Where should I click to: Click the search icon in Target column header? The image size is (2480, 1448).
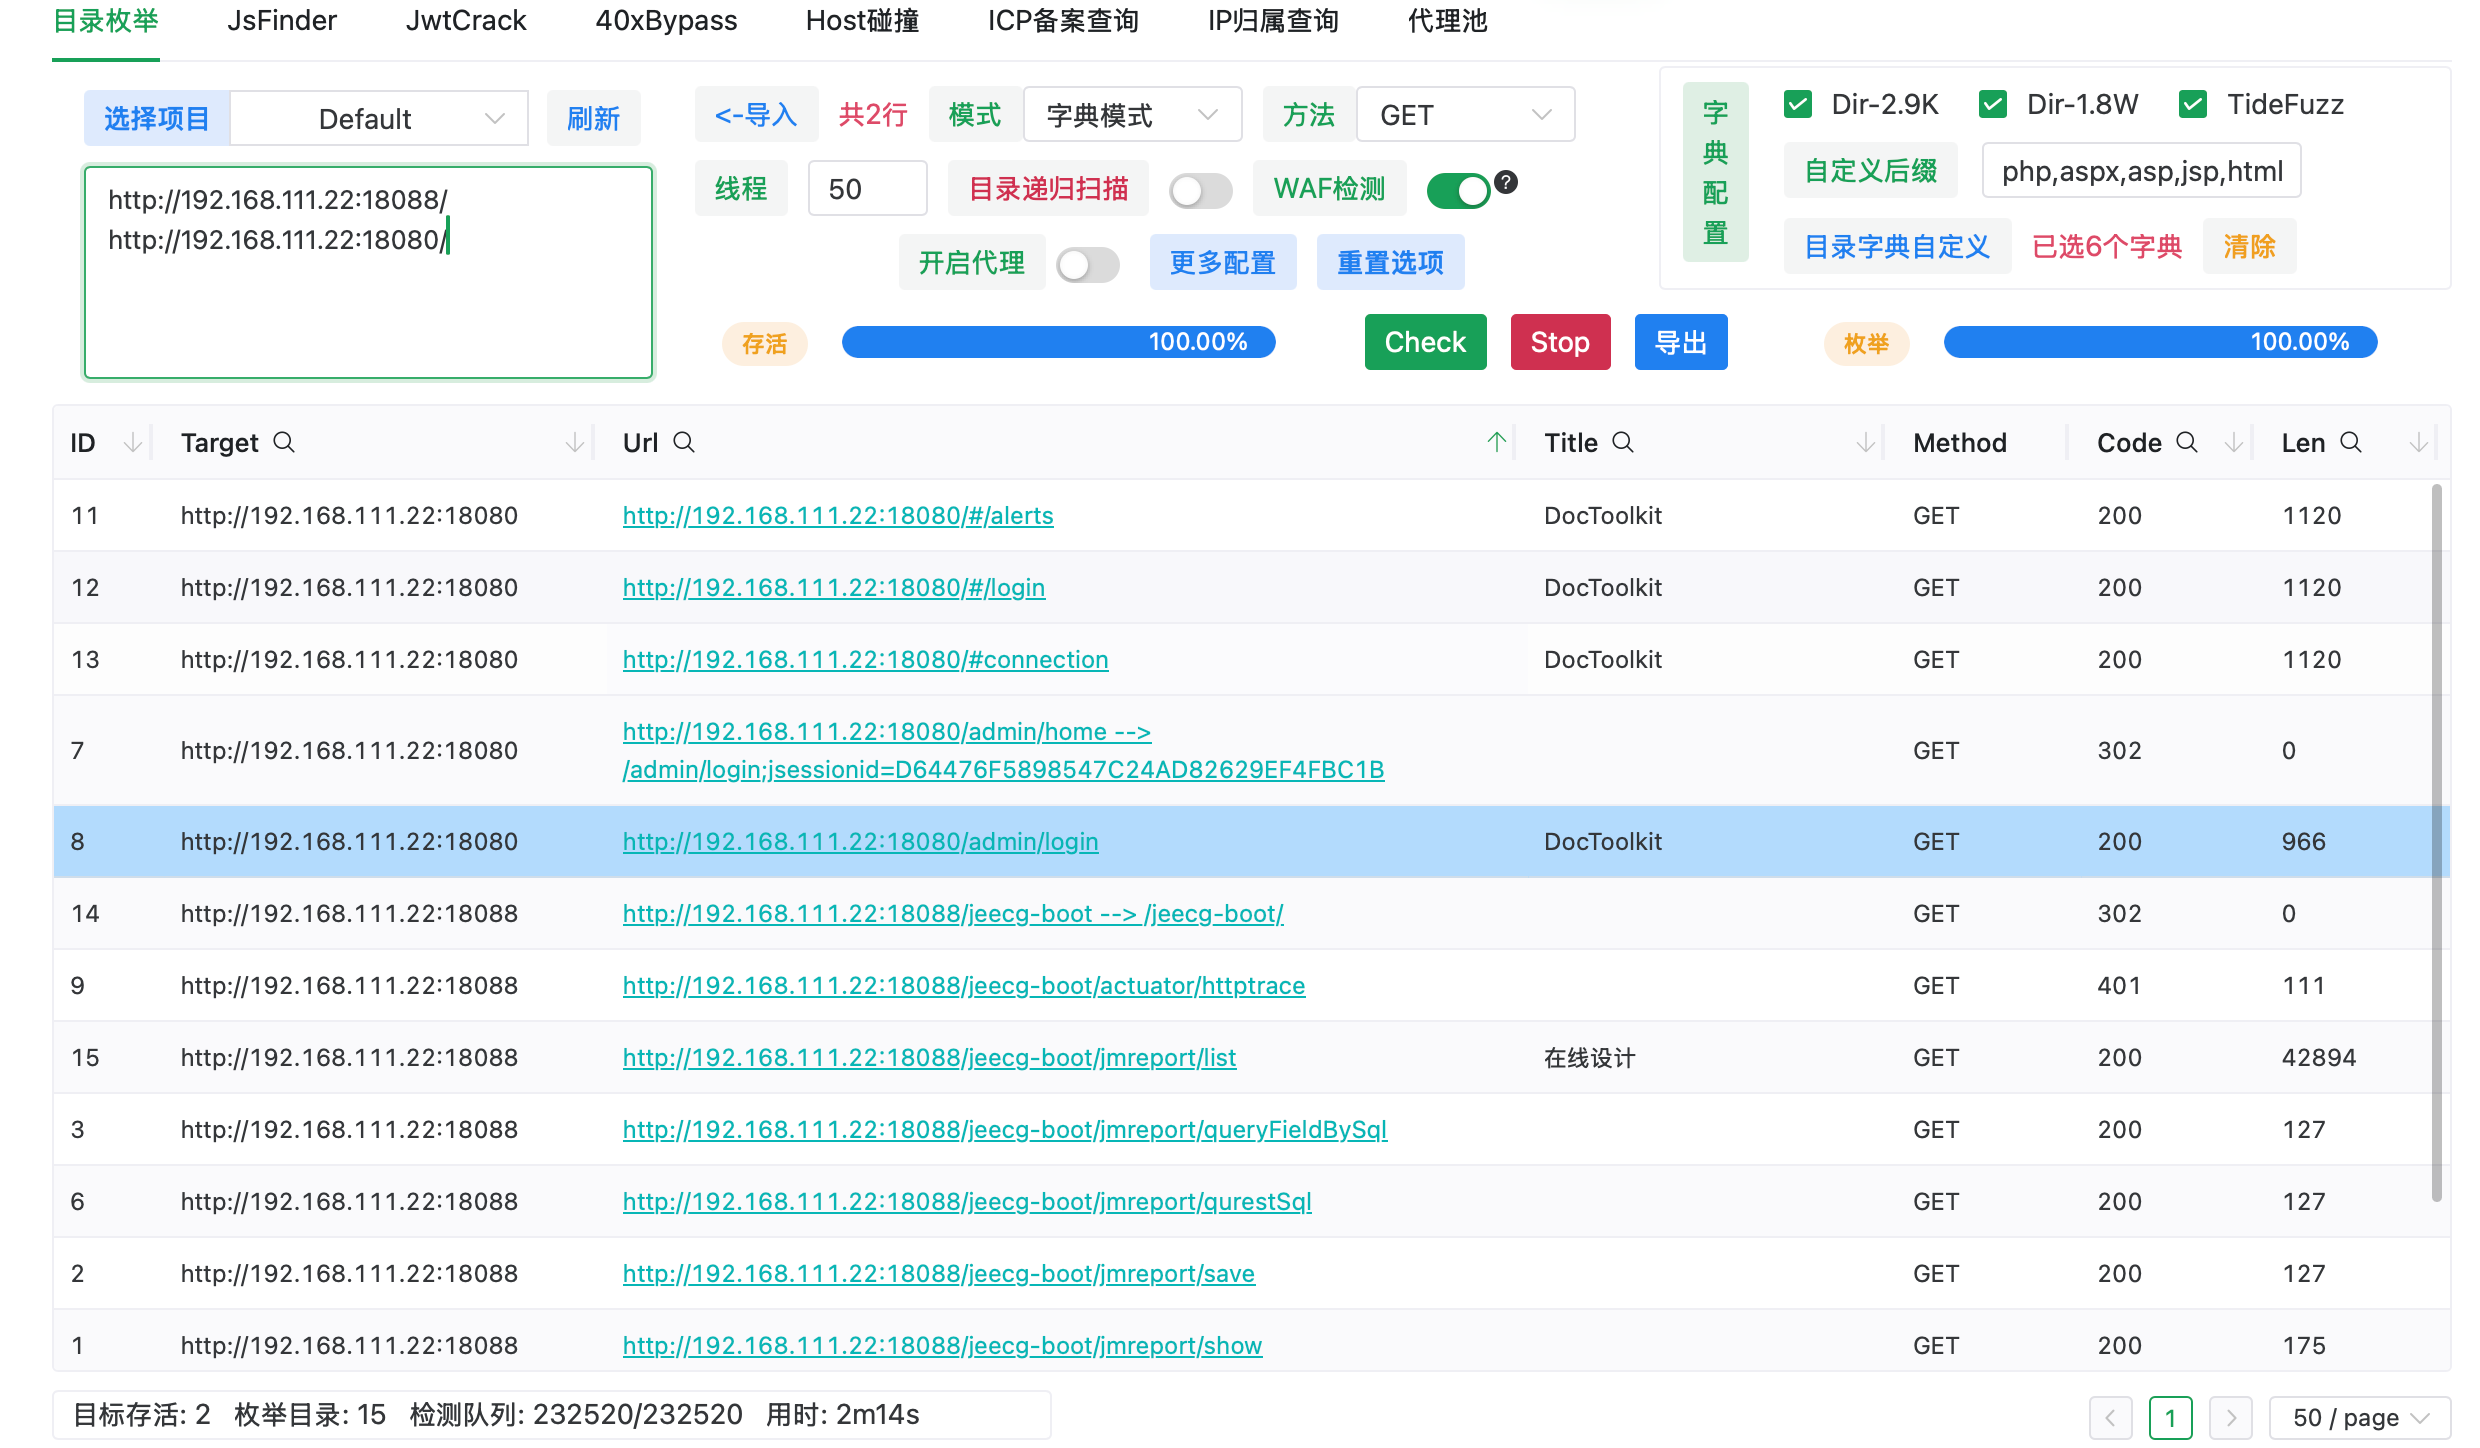point(284,442)
